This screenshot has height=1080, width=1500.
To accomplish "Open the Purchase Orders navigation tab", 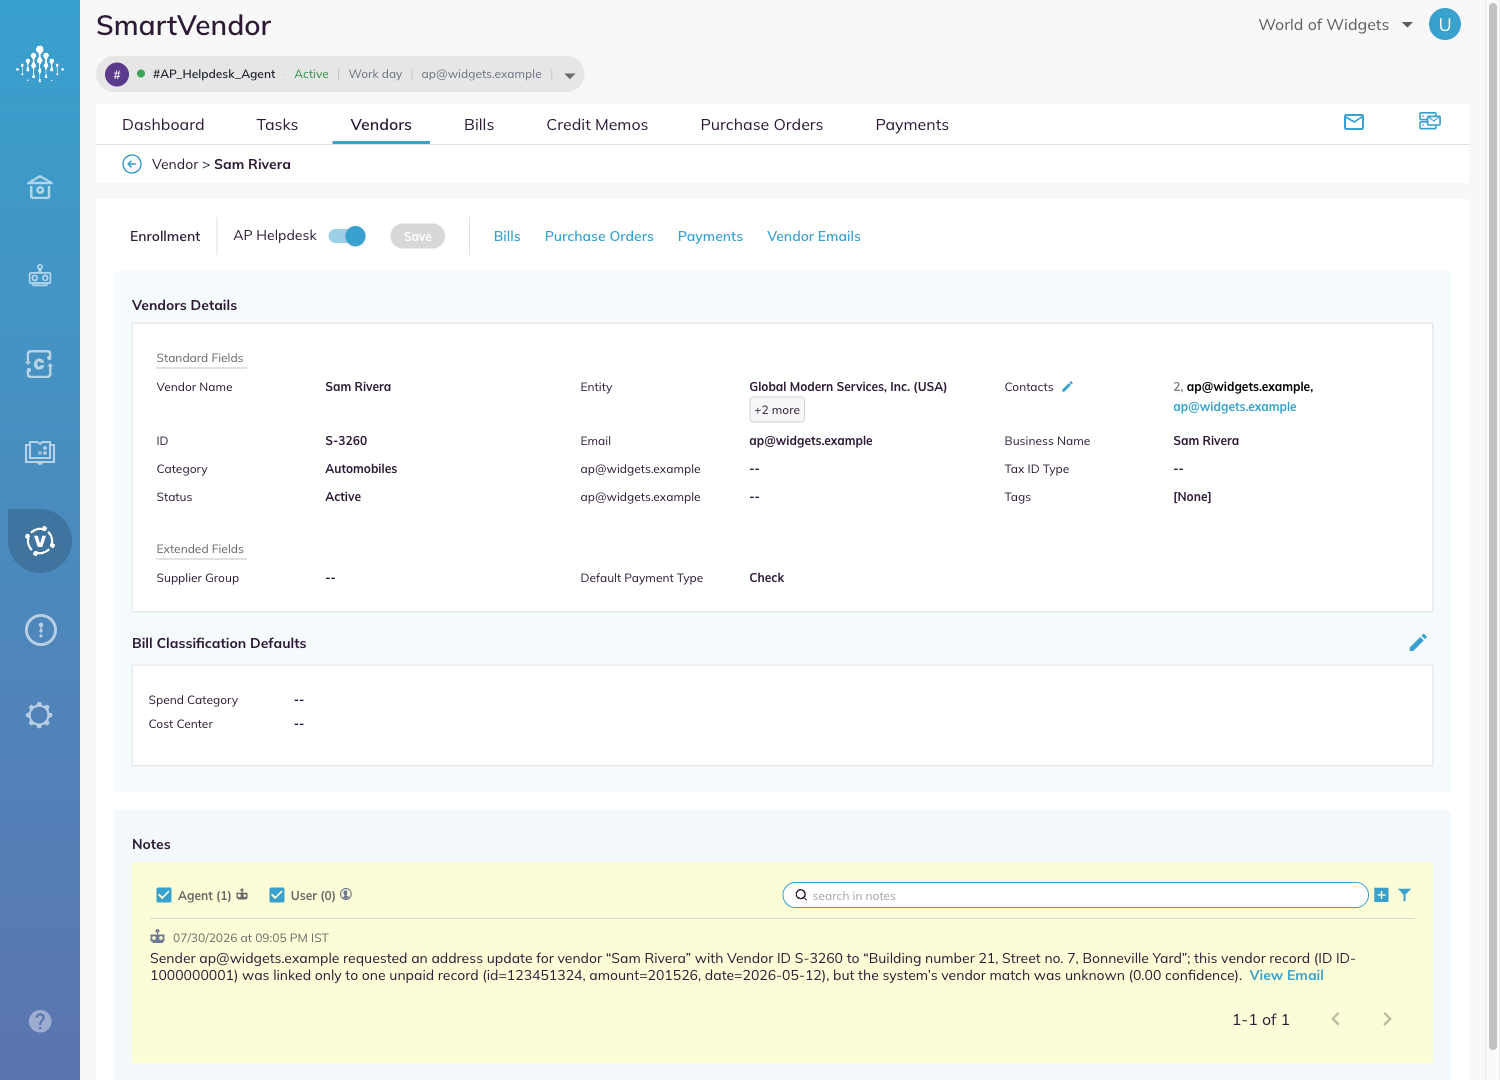I will point(762,125).
